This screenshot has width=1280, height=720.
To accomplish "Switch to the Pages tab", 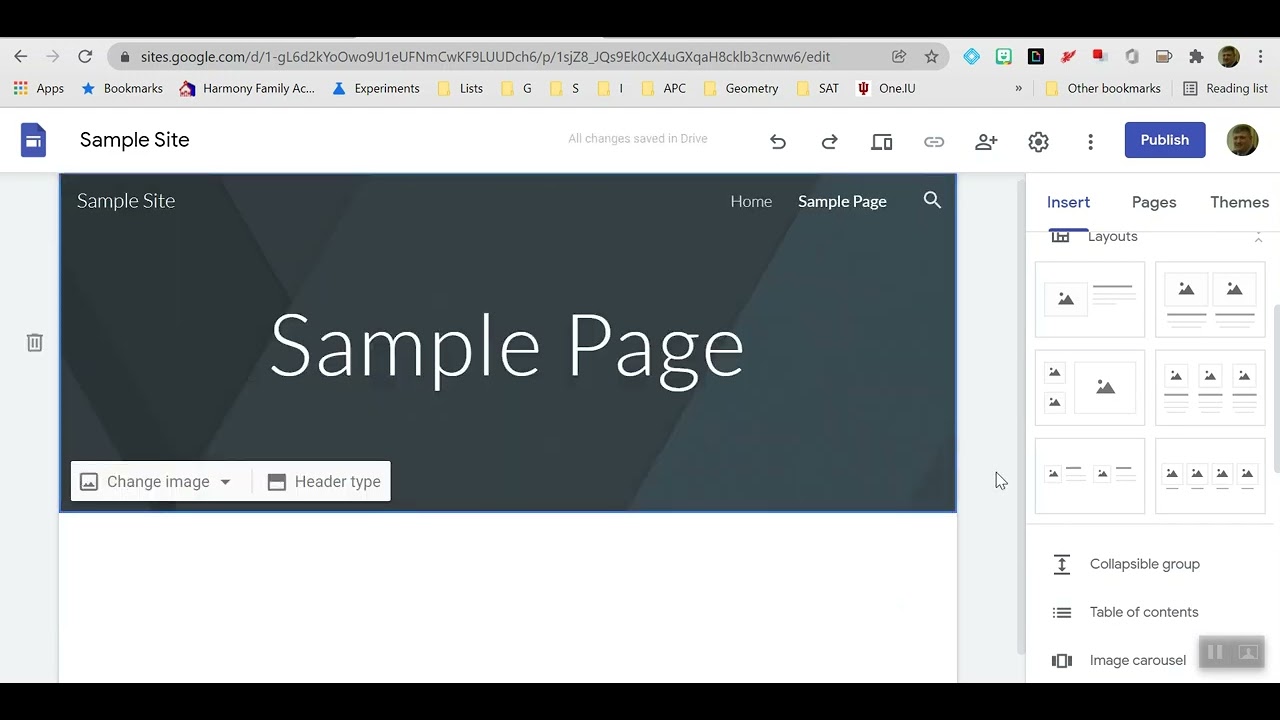I will 1154,202.
